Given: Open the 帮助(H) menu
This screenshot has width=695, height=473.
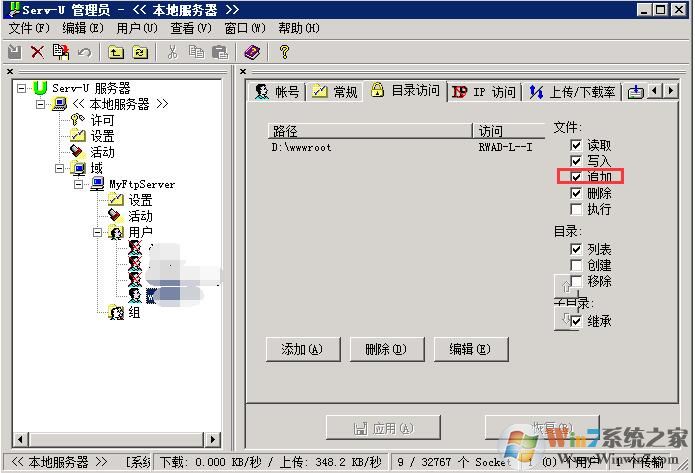Looking at the screenshot, I should click(299, 28).
